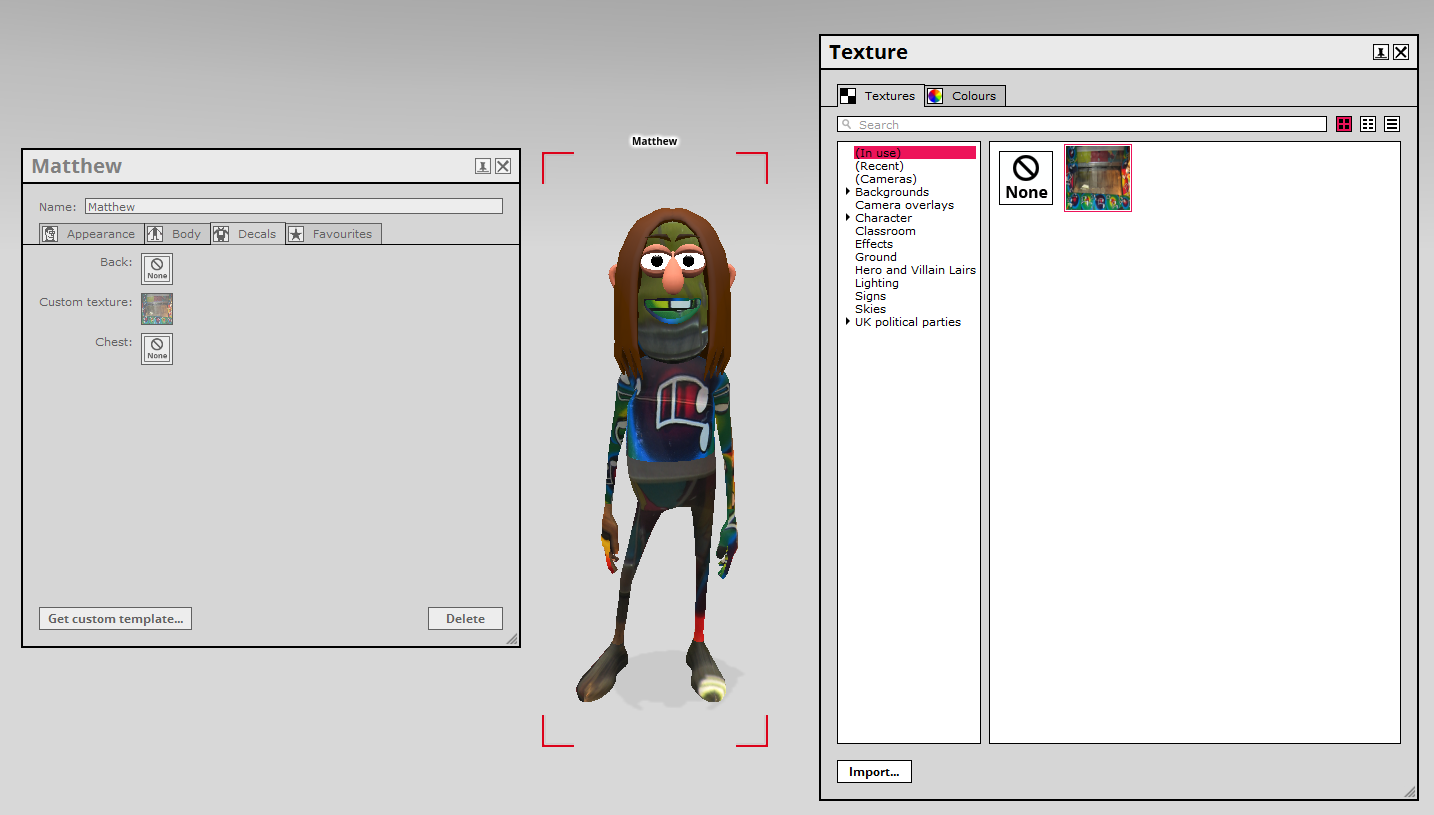Switch to the details thumbnail view
1434x815 pixels.
tap(1367, 124)
